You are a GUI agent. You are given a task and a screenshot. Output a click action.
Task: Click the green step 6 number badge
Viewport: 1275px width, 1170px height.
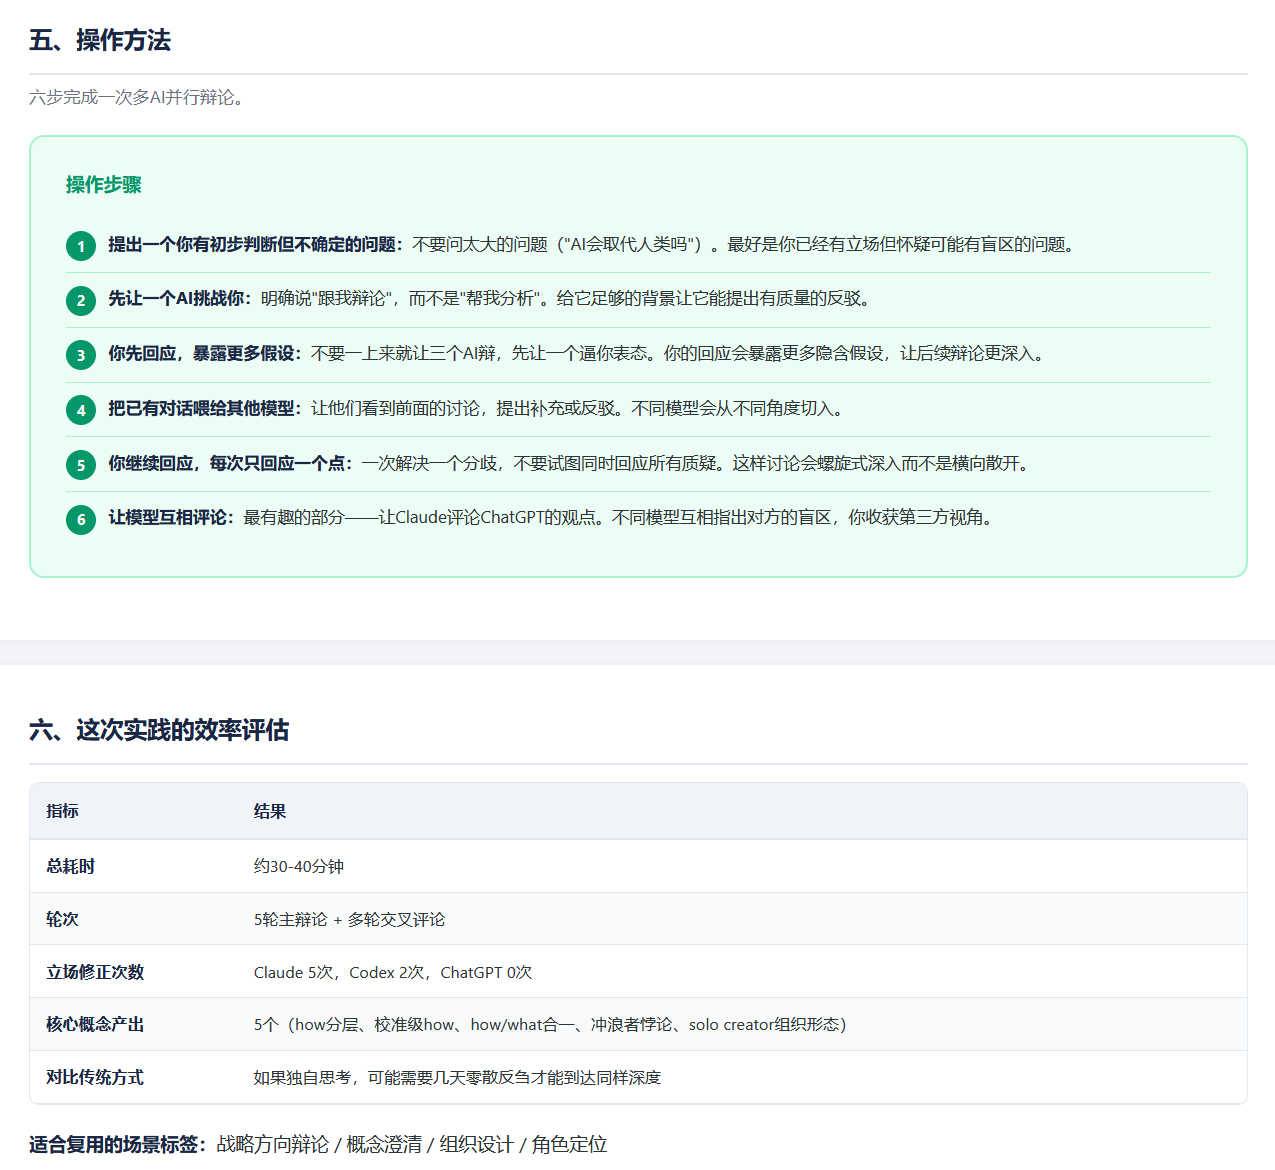click(81, 519)
